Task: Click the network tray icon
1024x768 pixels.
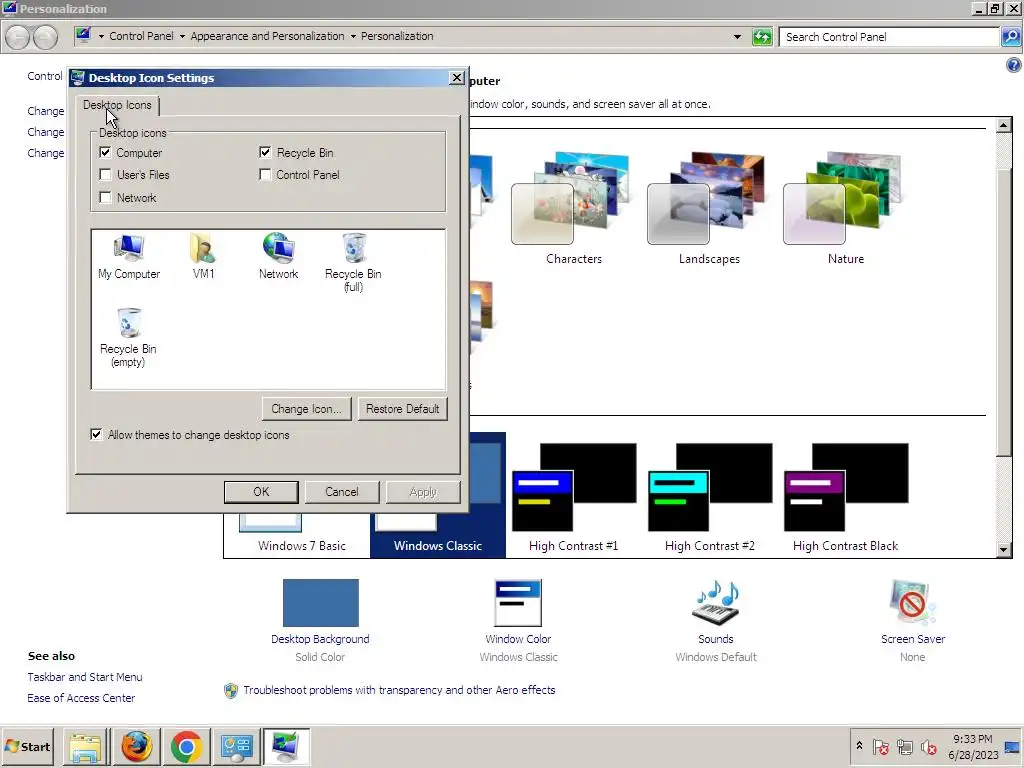Action: pos(904,746)
